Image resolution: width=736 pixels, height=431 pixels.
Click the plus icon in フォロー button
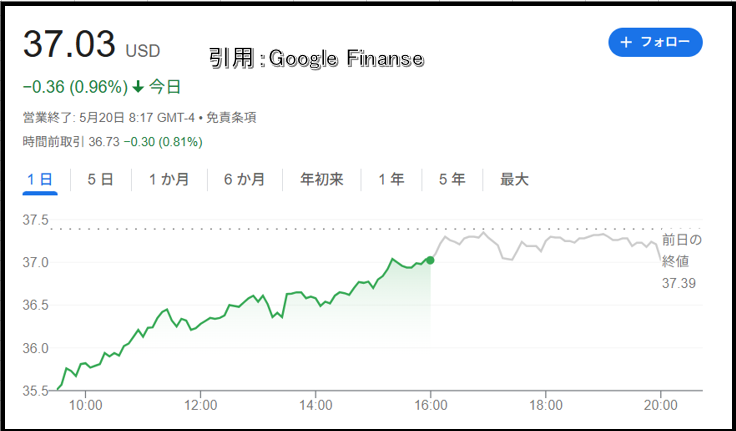click(626, 42)
